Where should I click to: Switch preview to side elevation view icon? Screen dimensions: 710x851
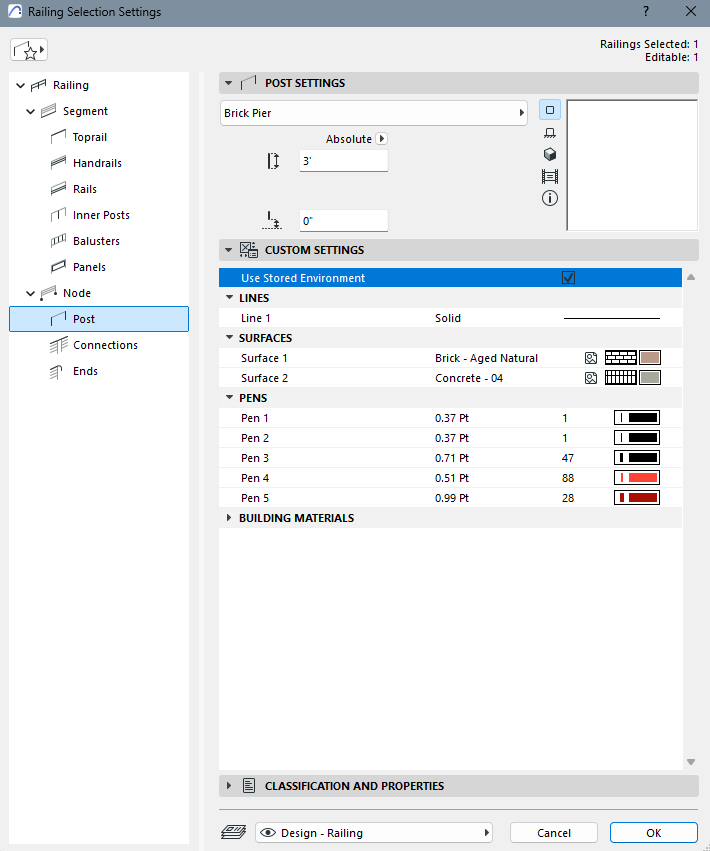coord(550,132)
